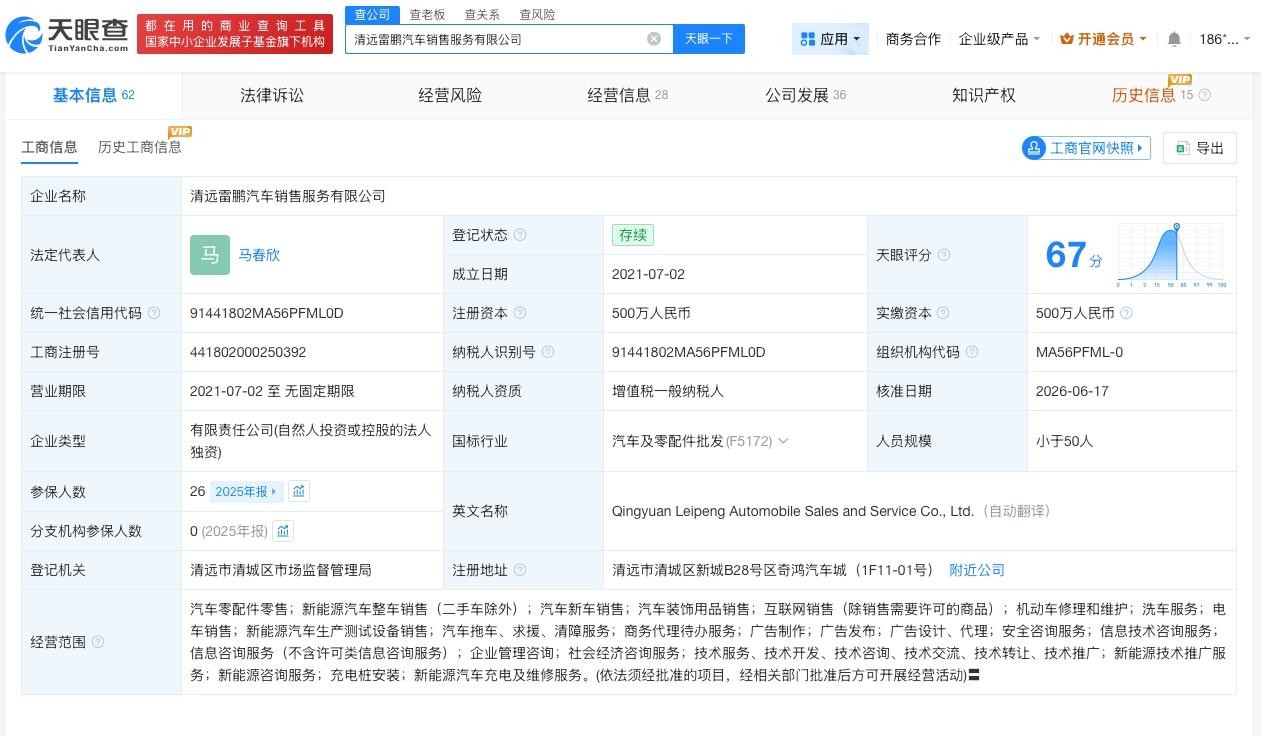Click organization code MA56PFML-0
The width and height of the screenshot is (1261, 736).
pyautogui.click(x=1079, y=352)
